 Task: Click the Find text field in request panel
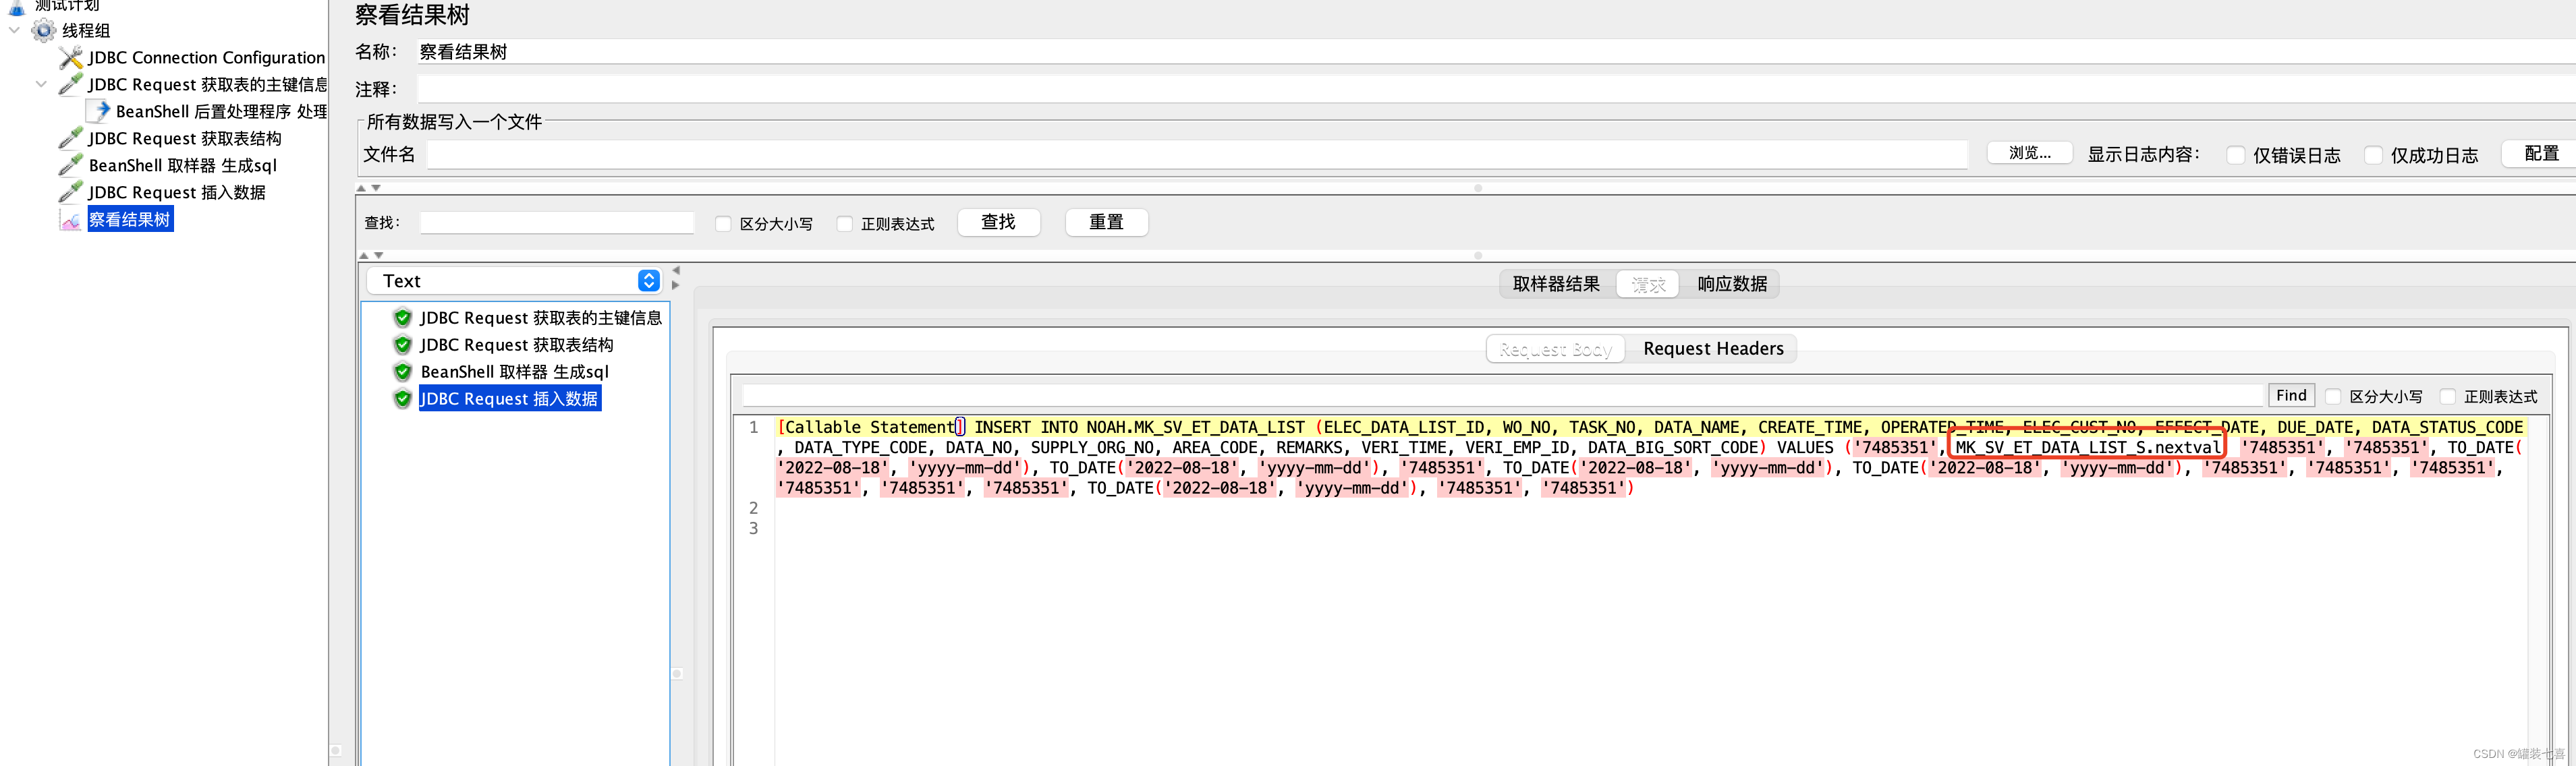tap(1502, 396)
